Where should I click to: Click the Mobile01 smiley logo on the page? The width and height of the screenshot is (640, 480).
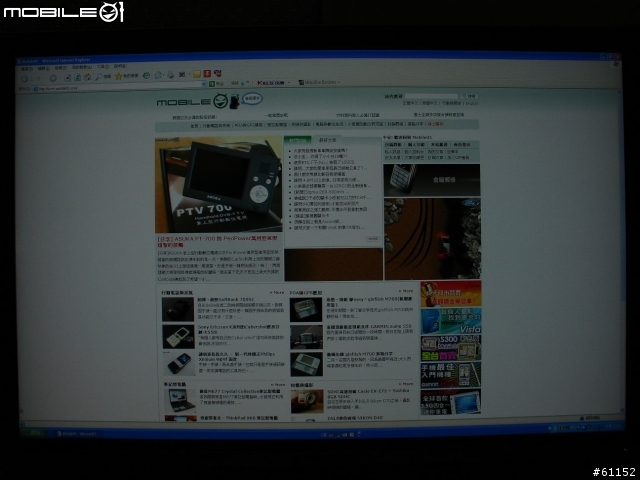coord(220,101)
